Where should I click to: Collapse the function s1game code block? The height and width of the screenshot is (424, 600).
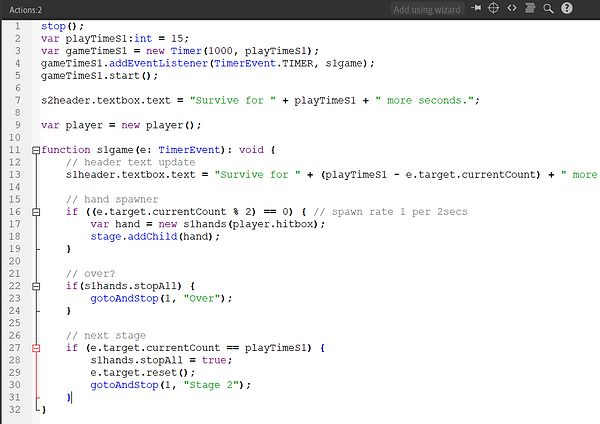pos(36,150)
